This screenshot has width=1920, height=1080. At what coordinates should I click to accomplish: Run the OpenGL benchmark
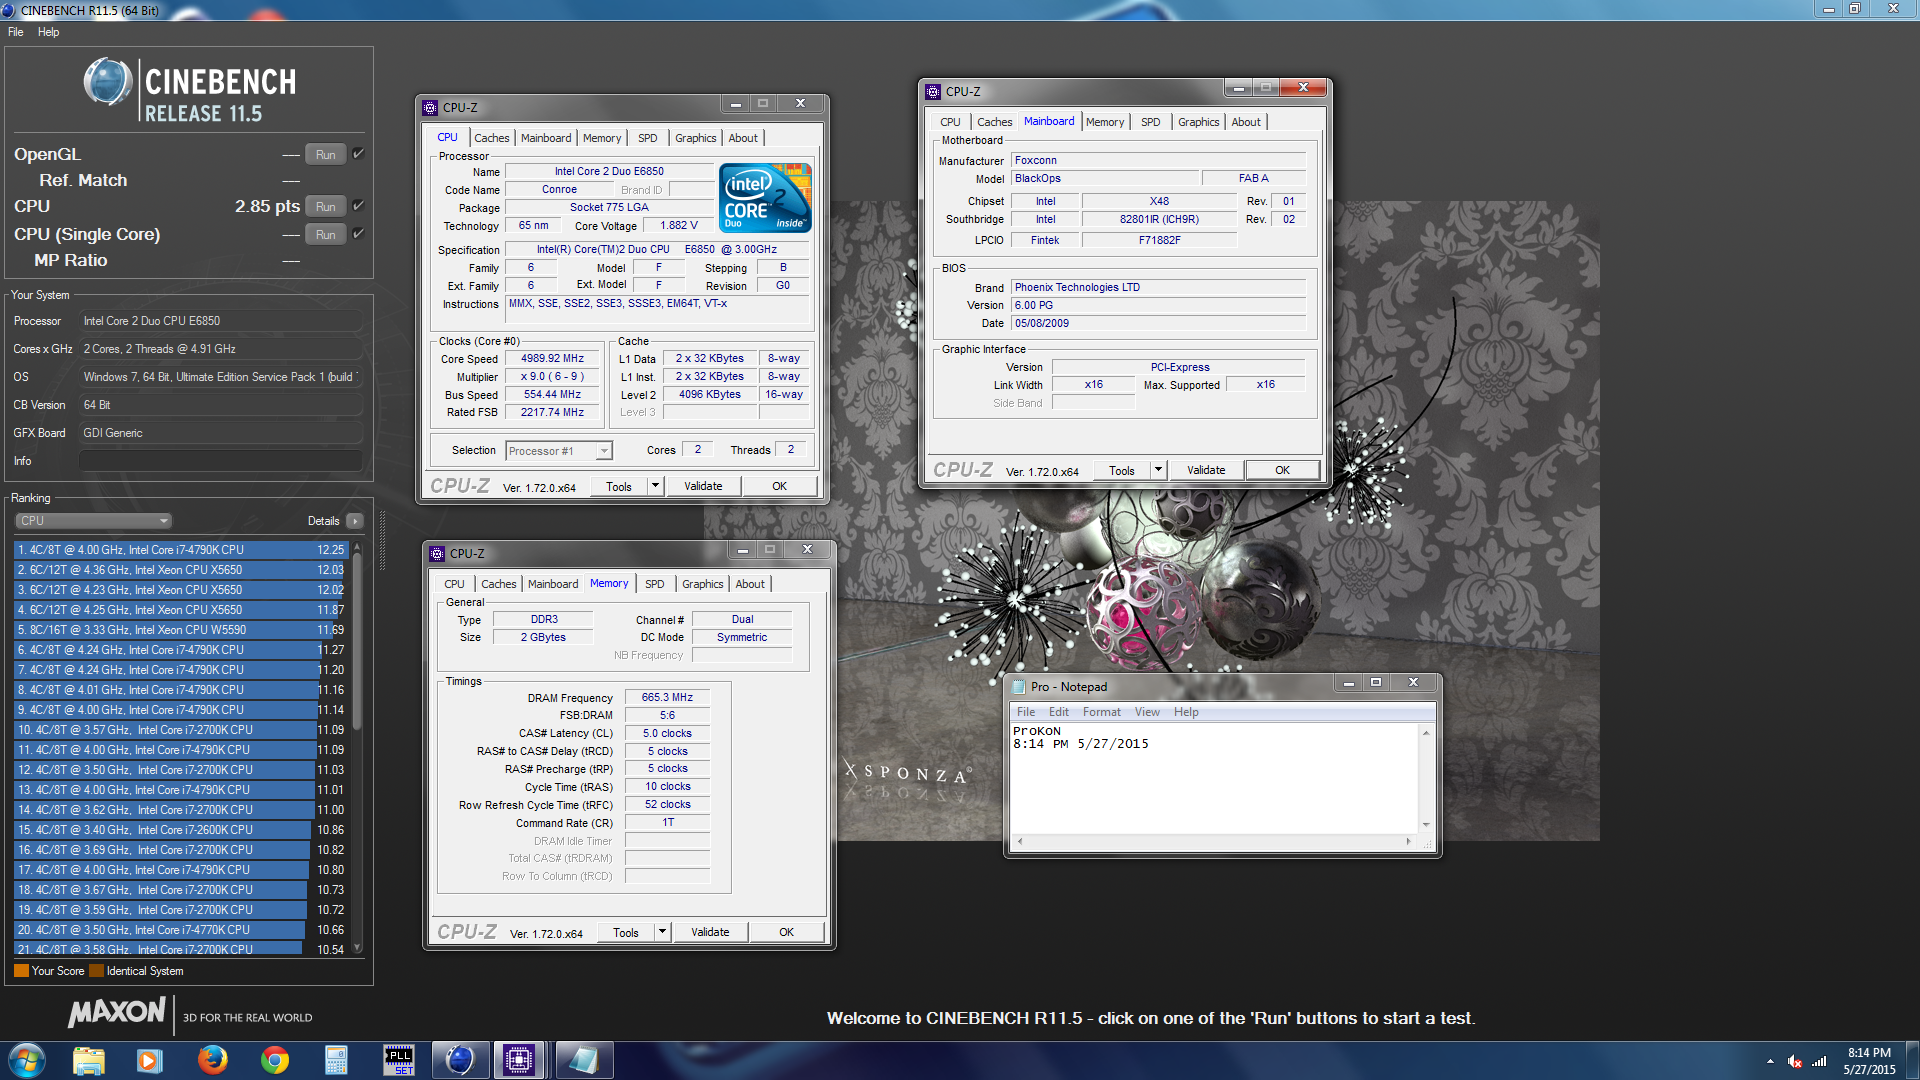(326, 154)
